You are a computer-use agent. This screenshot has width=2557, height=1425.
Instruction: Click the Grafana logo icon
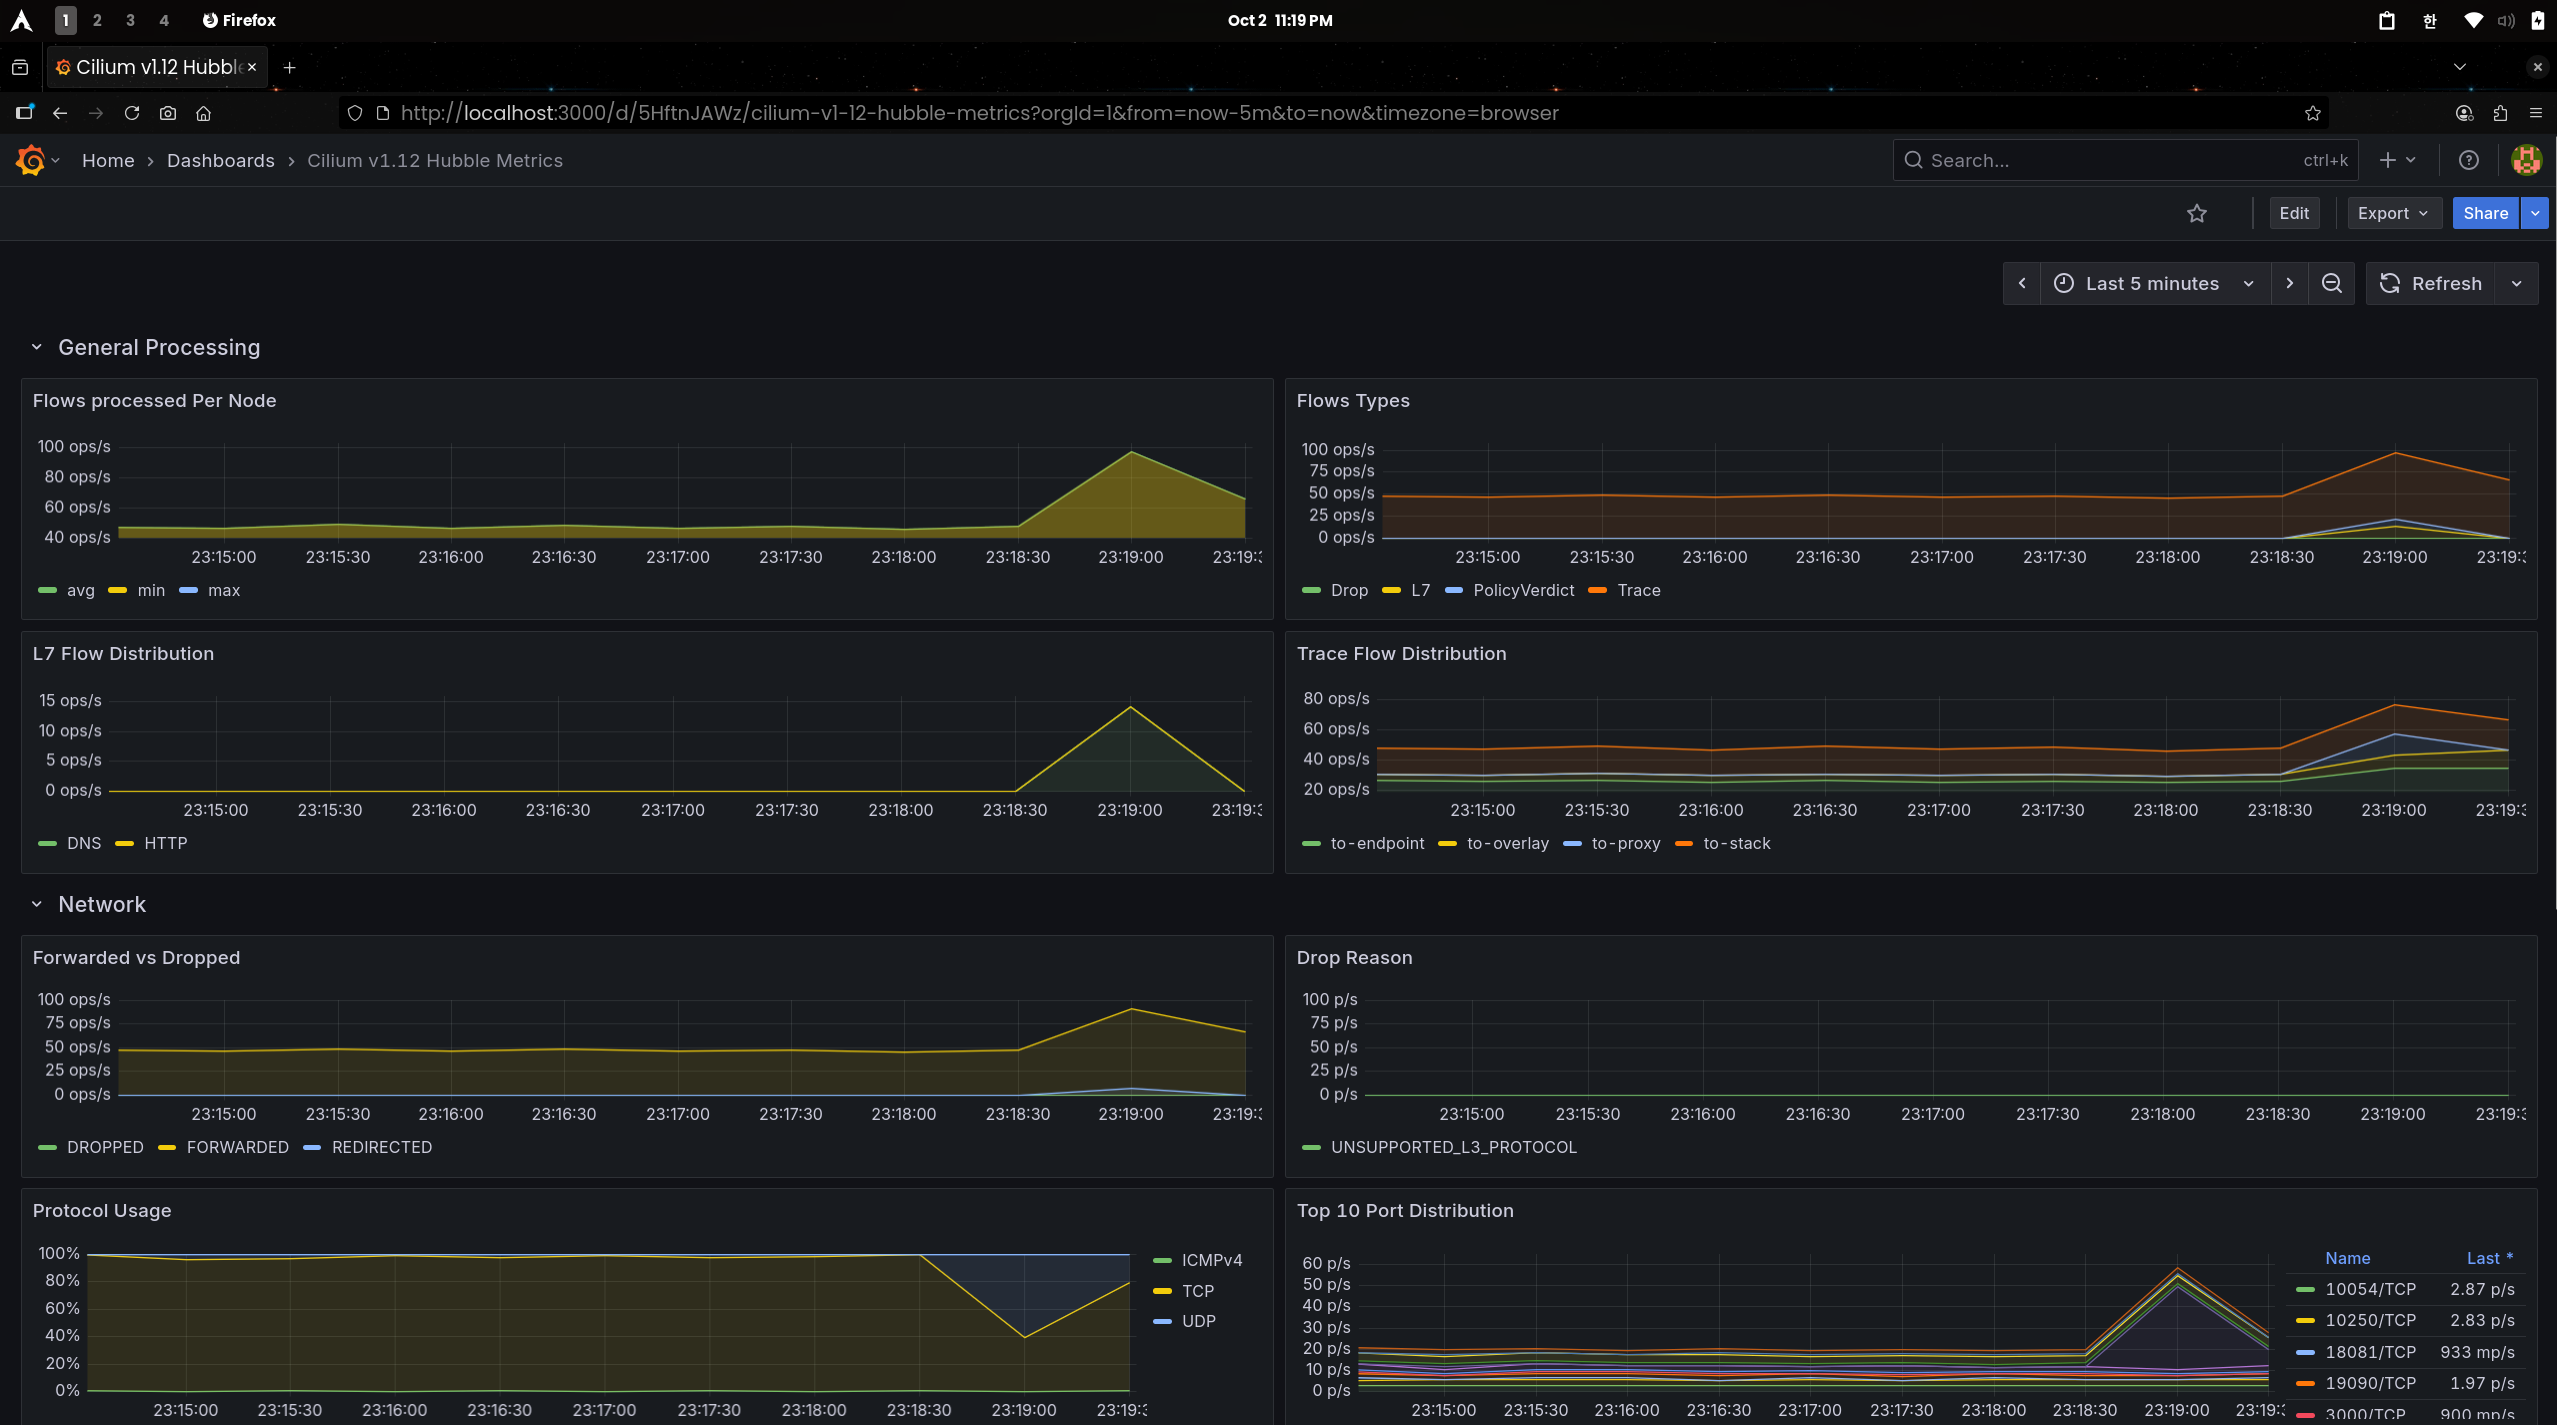31,160
